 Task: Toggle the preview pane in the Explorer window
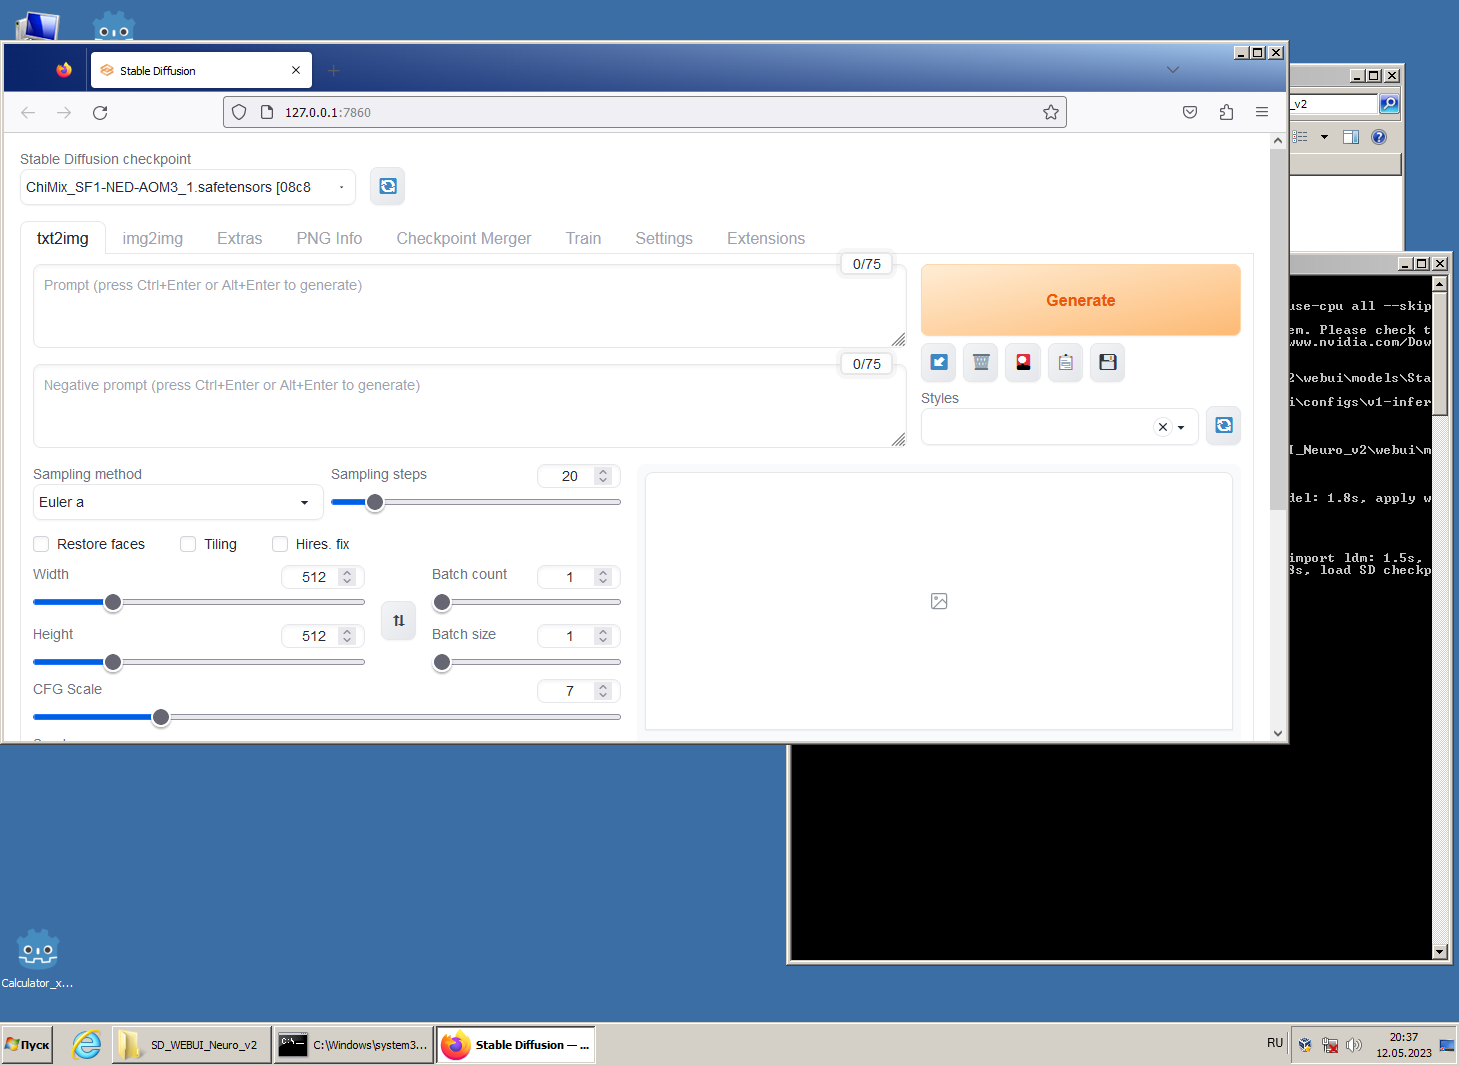click(x=1351, y=137)
